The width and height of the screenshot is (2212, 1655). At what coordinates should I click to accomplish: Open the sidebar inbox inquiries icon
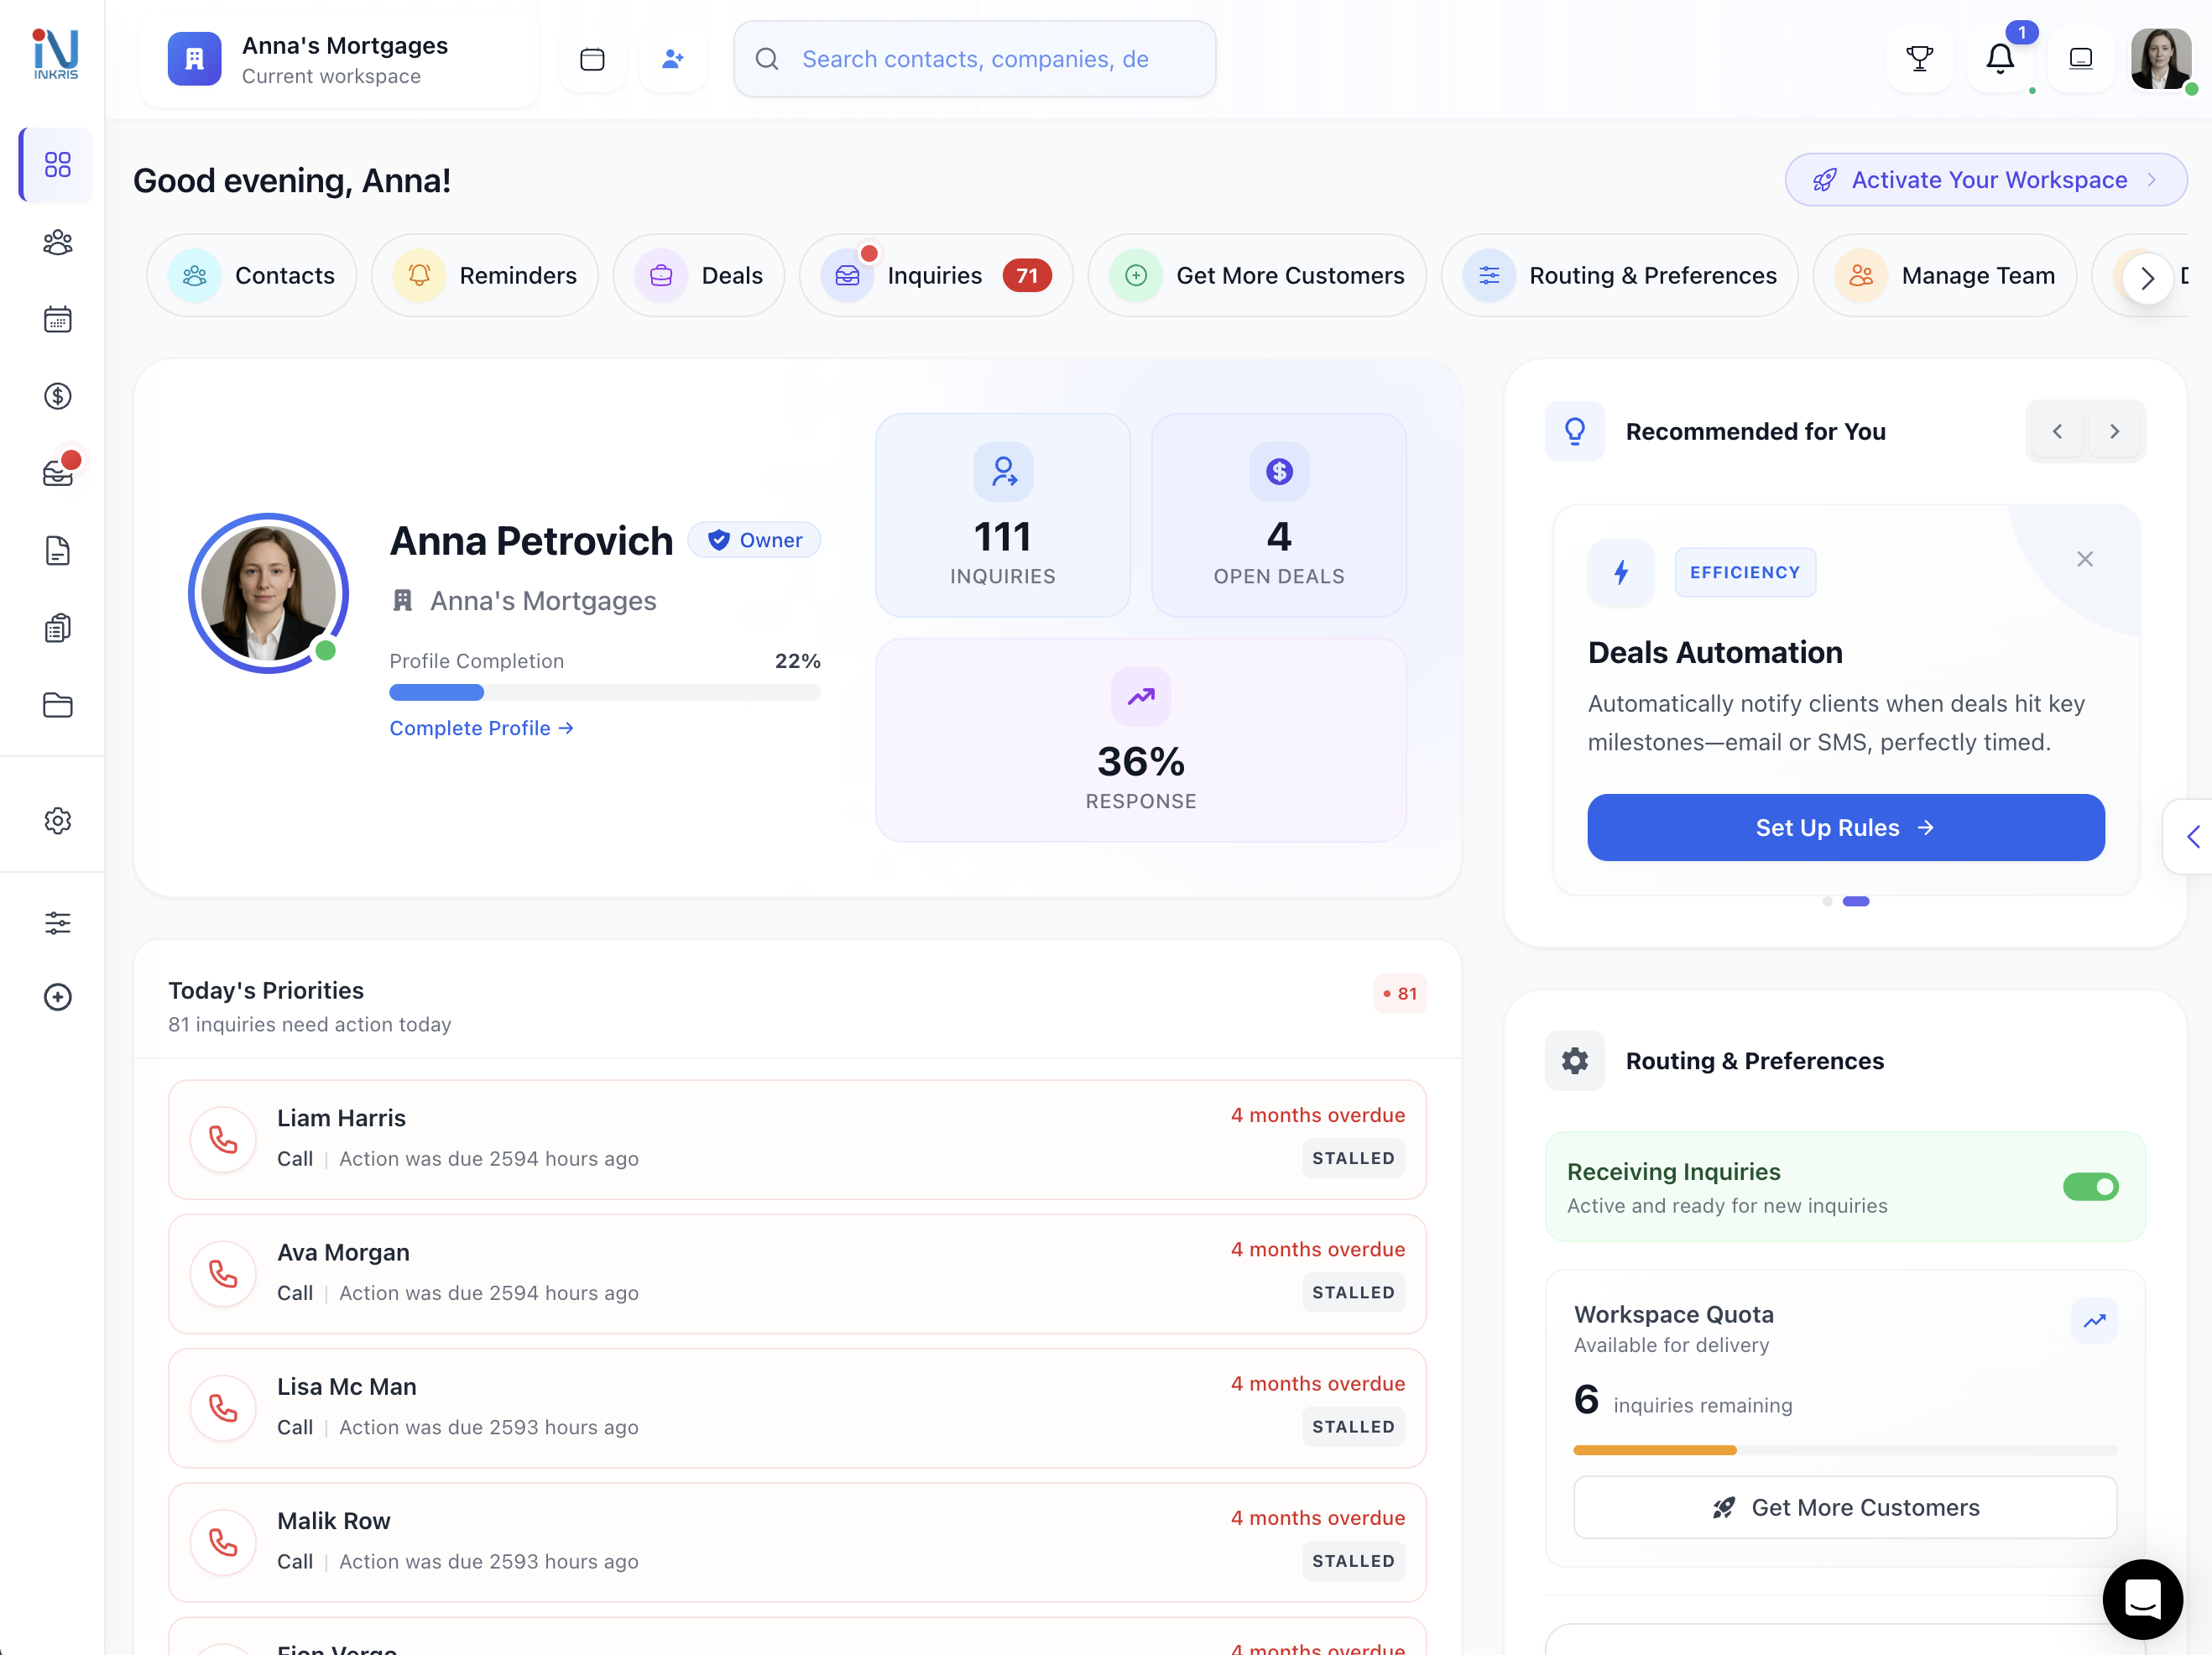(57, 473)
